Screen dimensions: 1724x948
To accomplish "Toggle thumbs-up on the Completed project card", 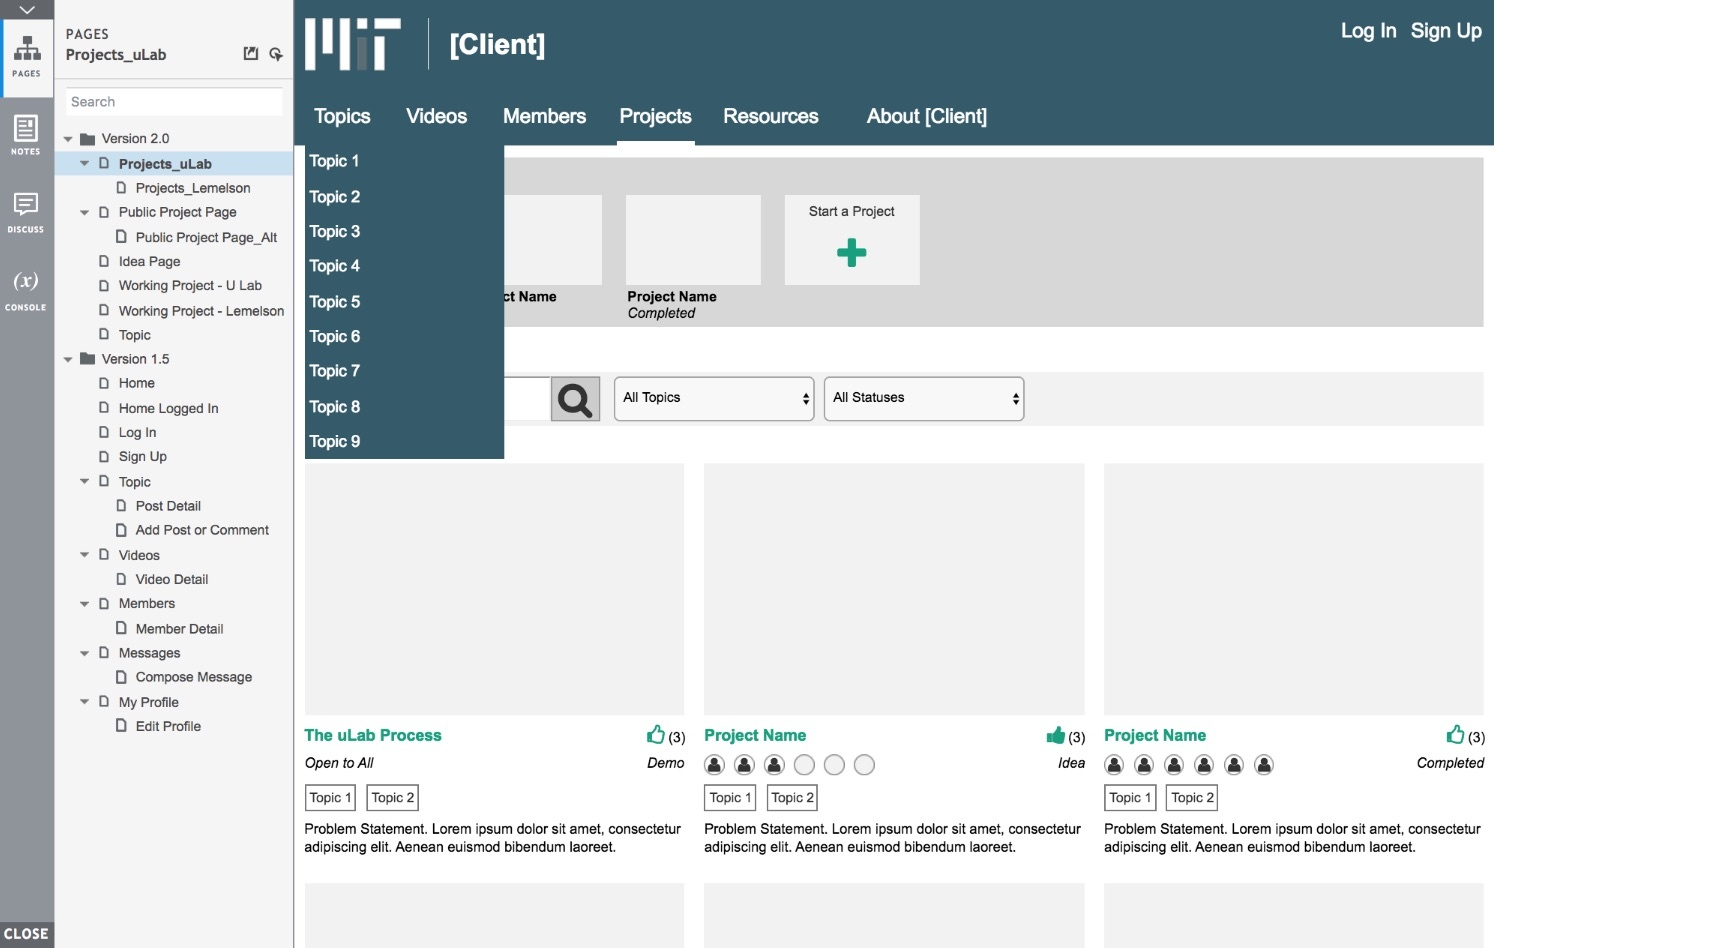I will [x=1455, y=735].
